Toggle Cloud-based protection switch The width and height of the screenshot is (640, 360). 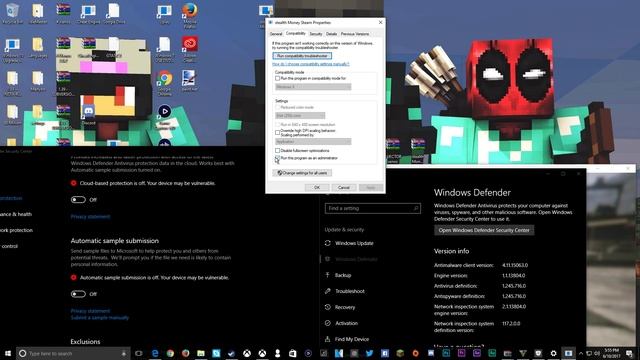point(78,200)
